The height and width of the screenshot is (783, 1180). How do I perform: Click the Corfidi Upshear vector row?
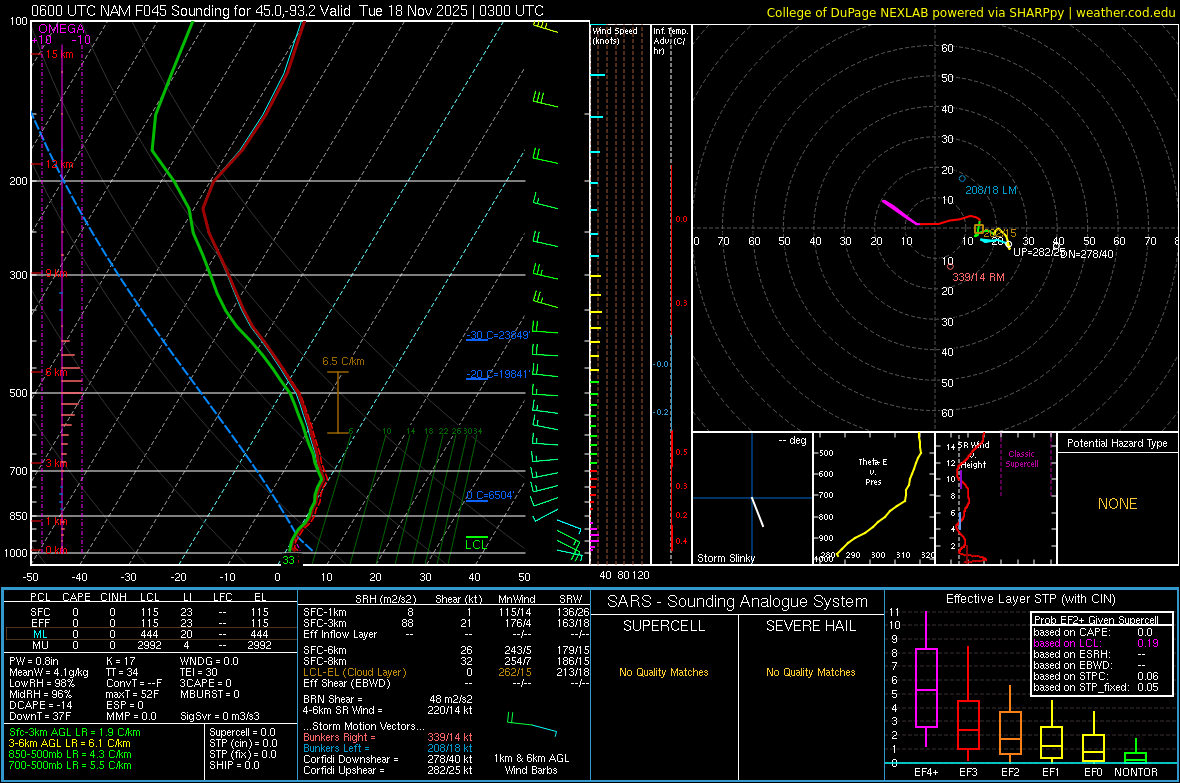[388, 770]
